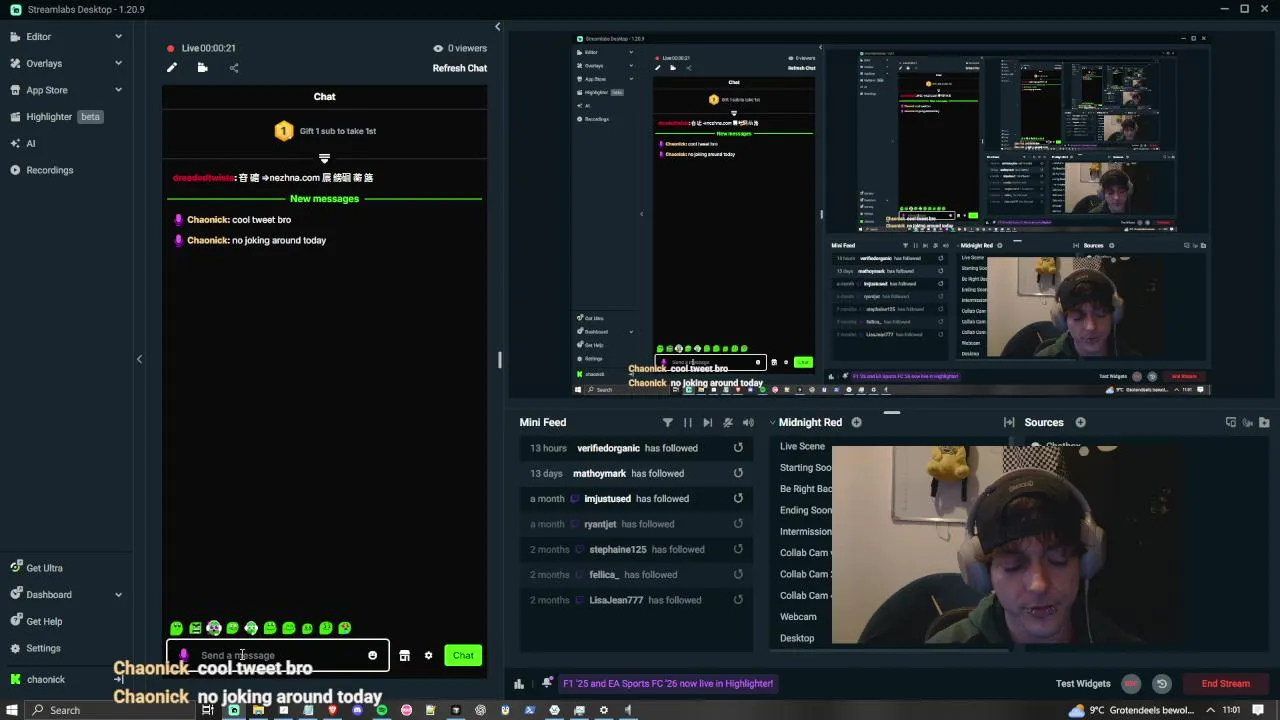Viewport: 1280px width, 720px height.
Task: Select the Desktop scene
Action: [797, 637]
